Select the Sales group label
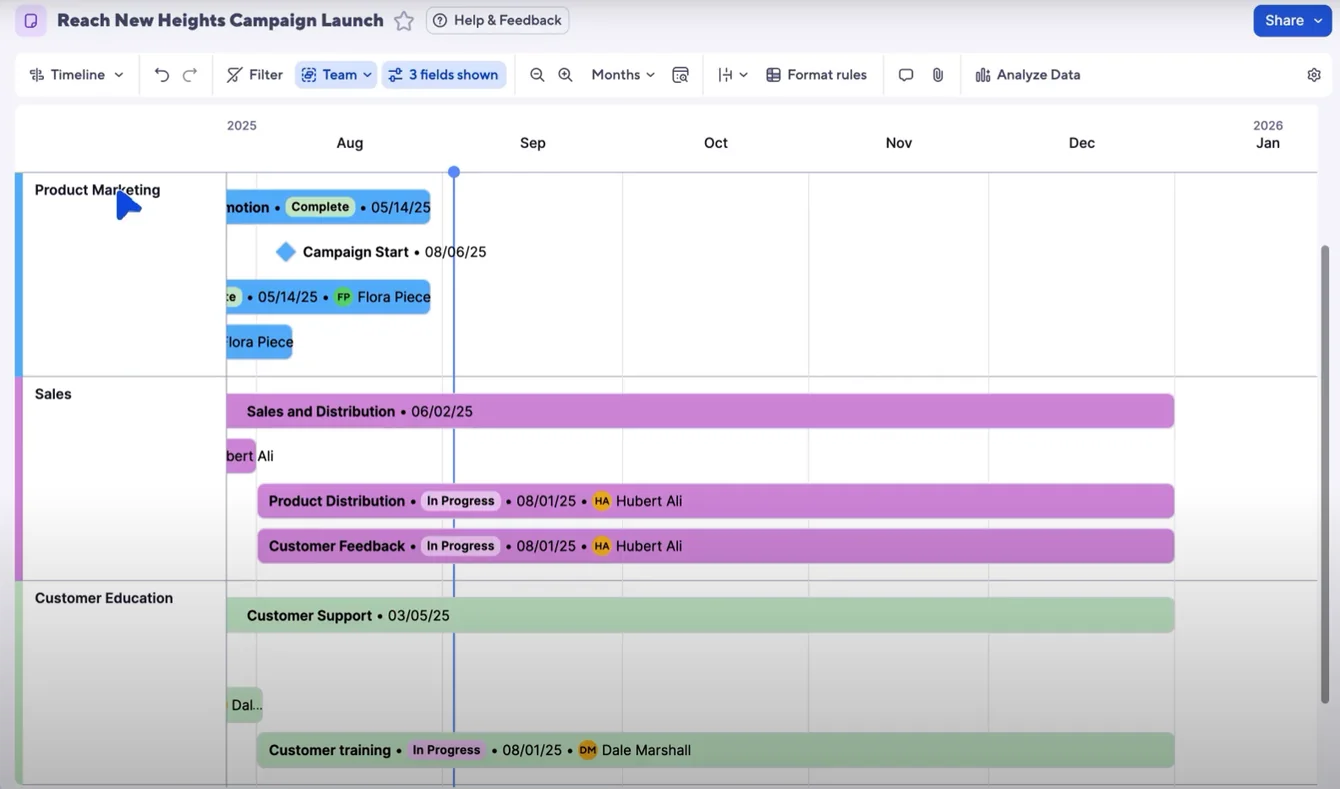Image resolution: width=1340 pixels, height=789 pixels. point(53,394)
